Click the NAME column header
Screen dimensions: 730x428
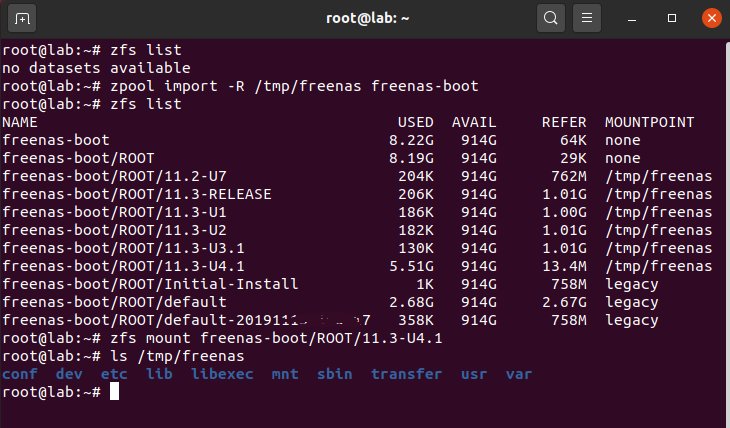(19, 122)
